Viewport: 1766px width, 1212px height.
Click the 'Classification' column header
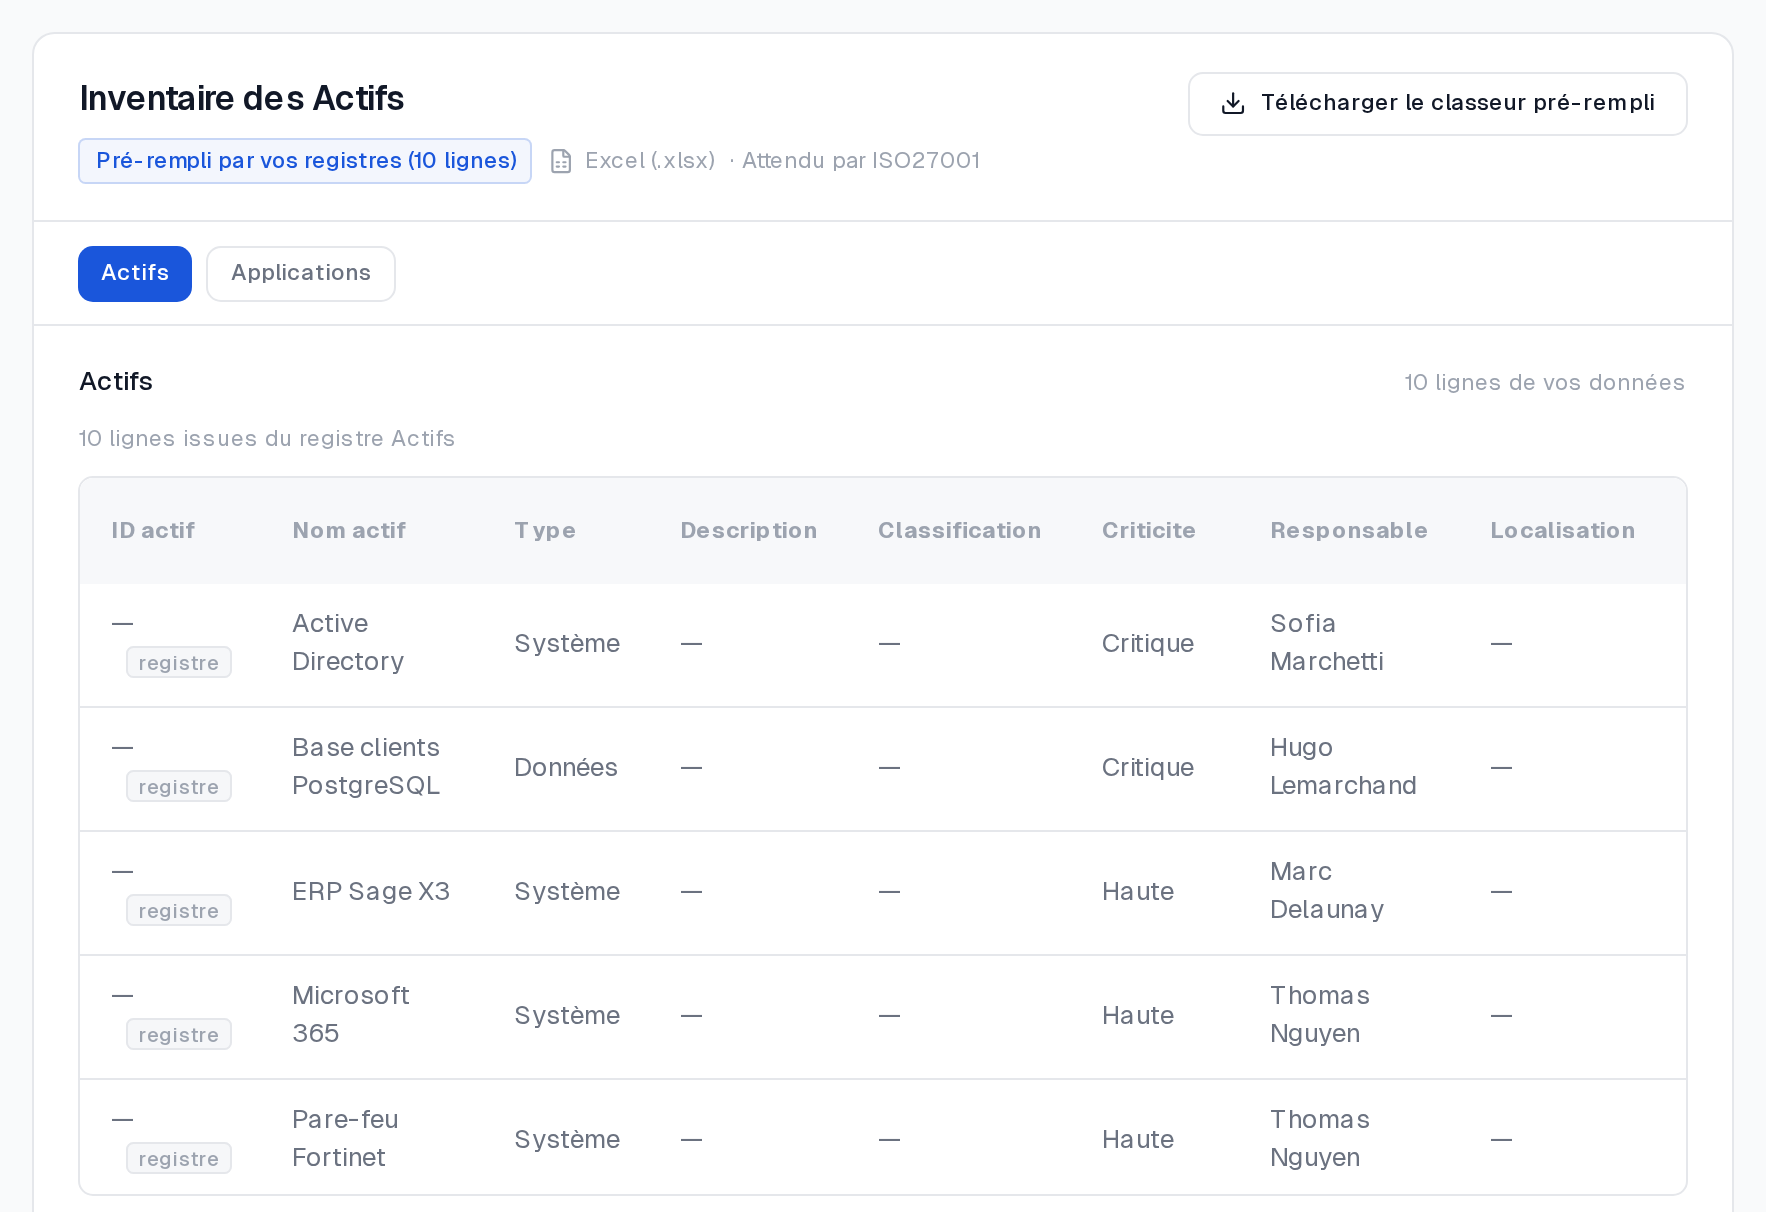click(x=960, y=530)
